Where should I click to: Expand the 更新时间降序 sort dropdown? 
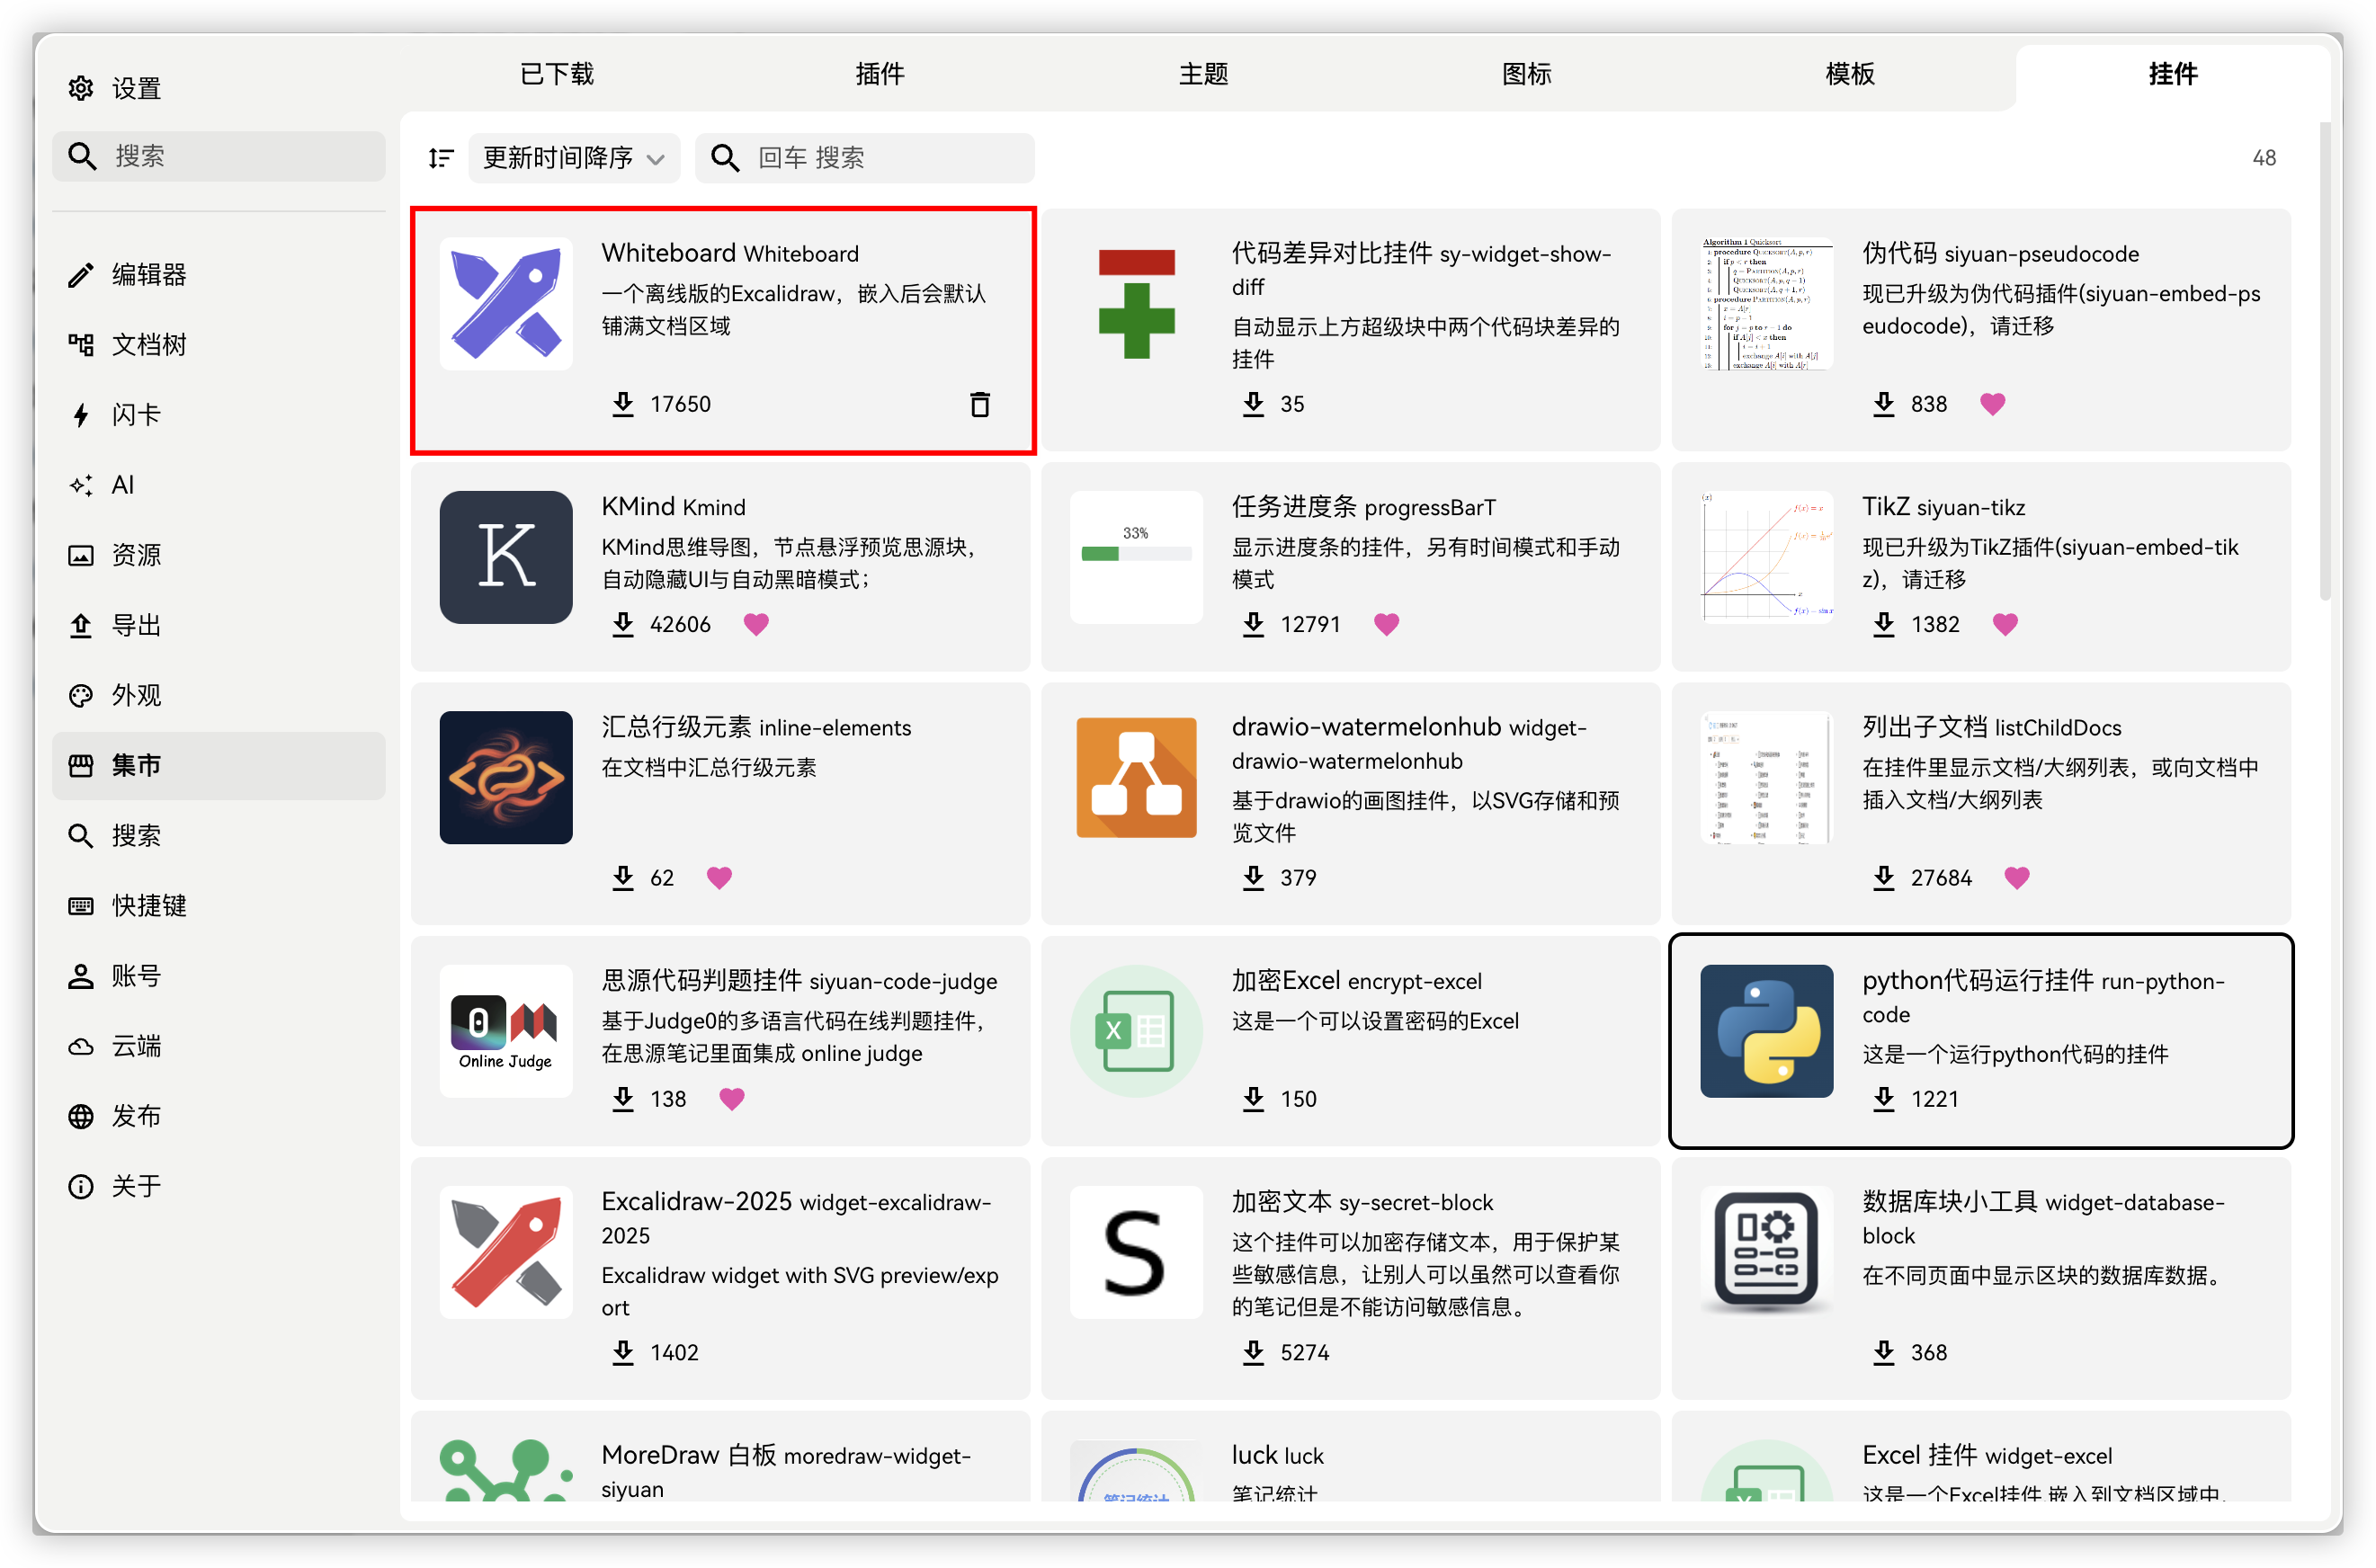[x=574, y=158]
